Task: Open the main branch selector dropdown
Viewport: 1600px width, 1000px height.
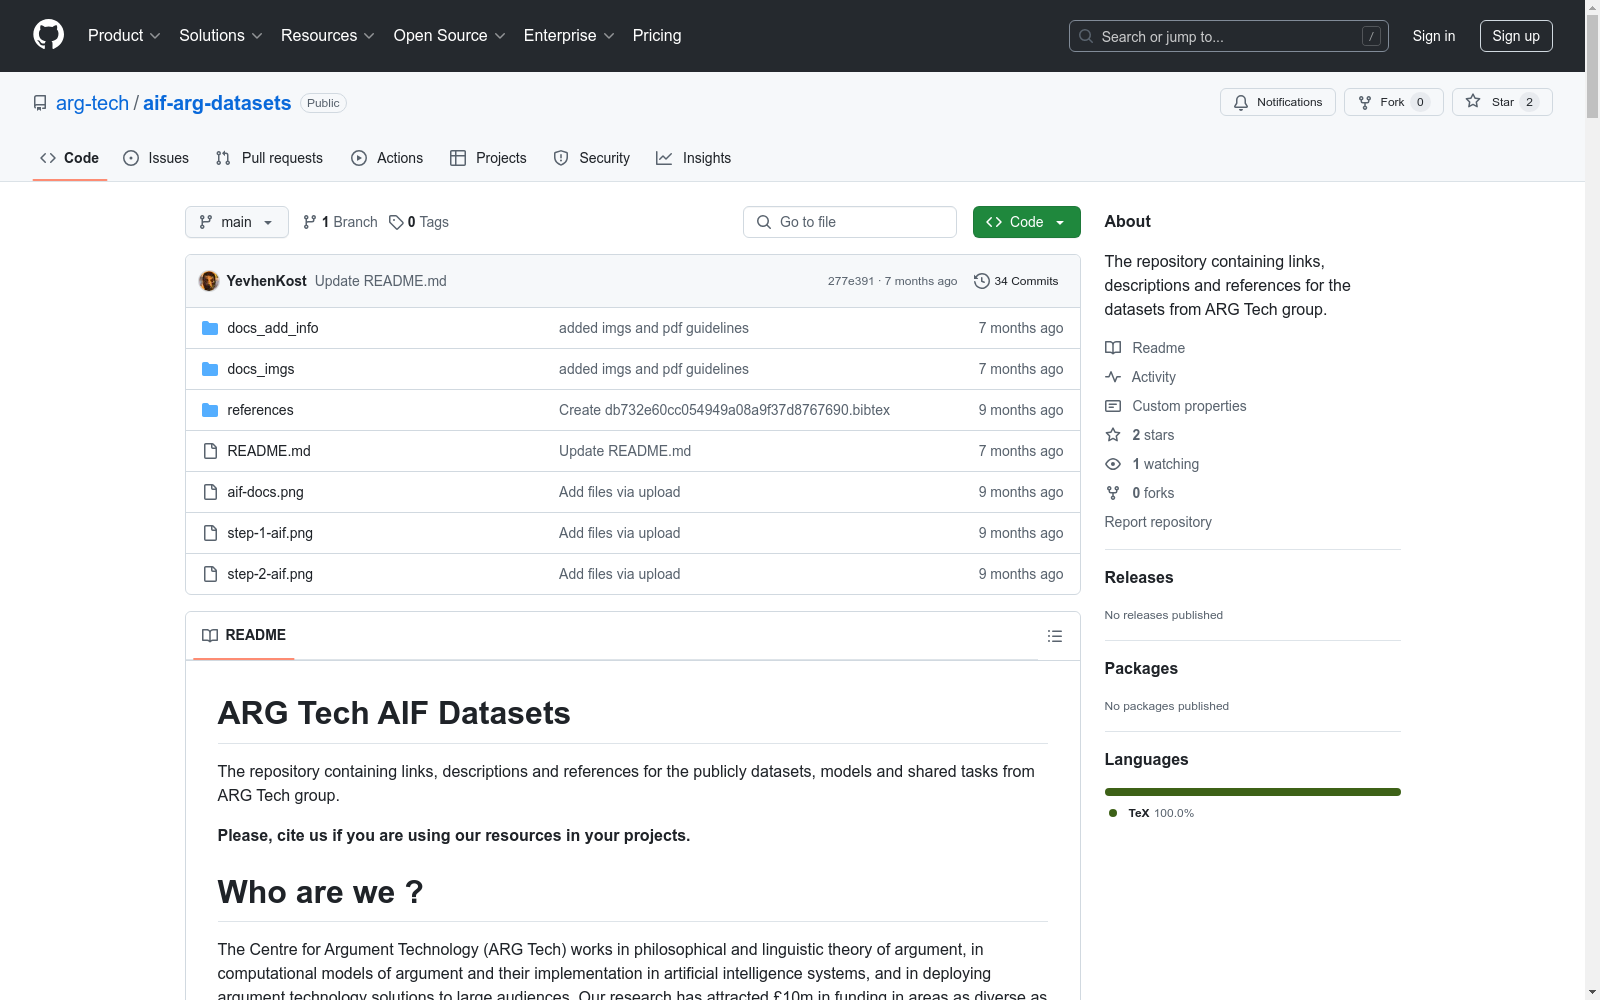Action: coord(237,222)
